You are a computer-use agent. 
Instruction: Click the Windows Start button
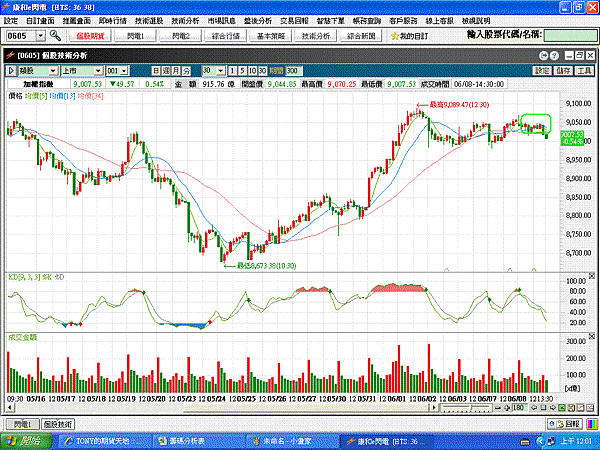click(27, 442)
